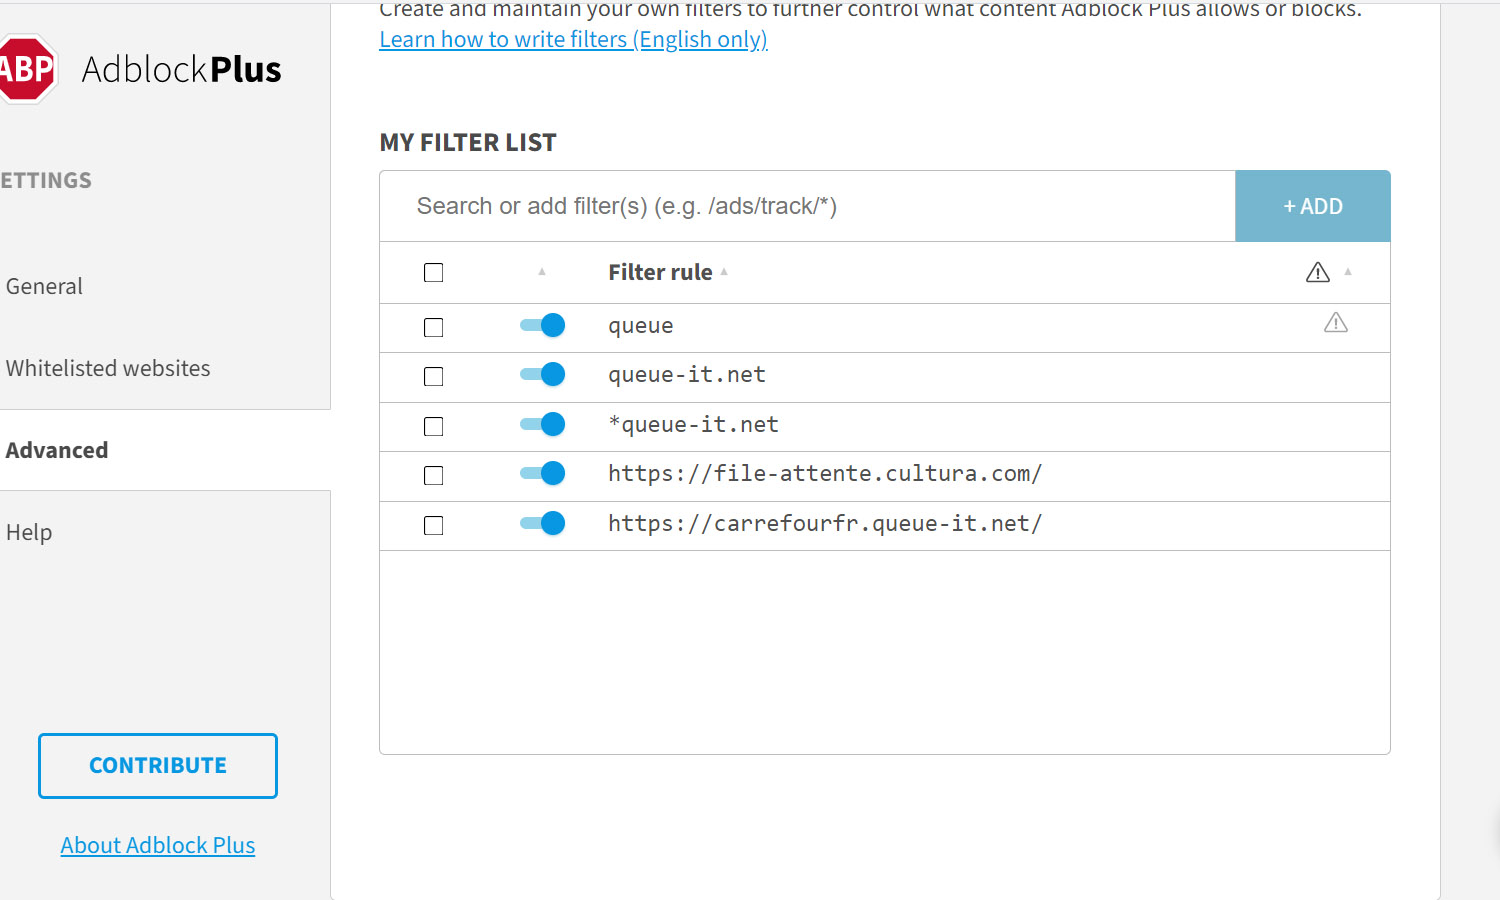Turn off file-attente.cultura.com filter toggle
This screenshot has height=900, width=1500.
click(543, 473)
